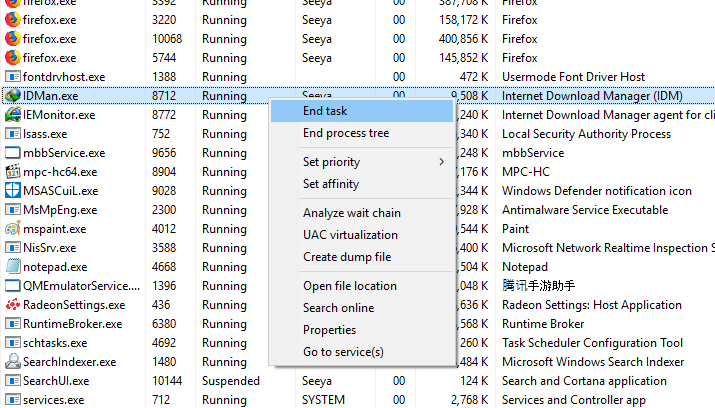
Task: Open the Set priority submenu
Action: click(362, 162)
